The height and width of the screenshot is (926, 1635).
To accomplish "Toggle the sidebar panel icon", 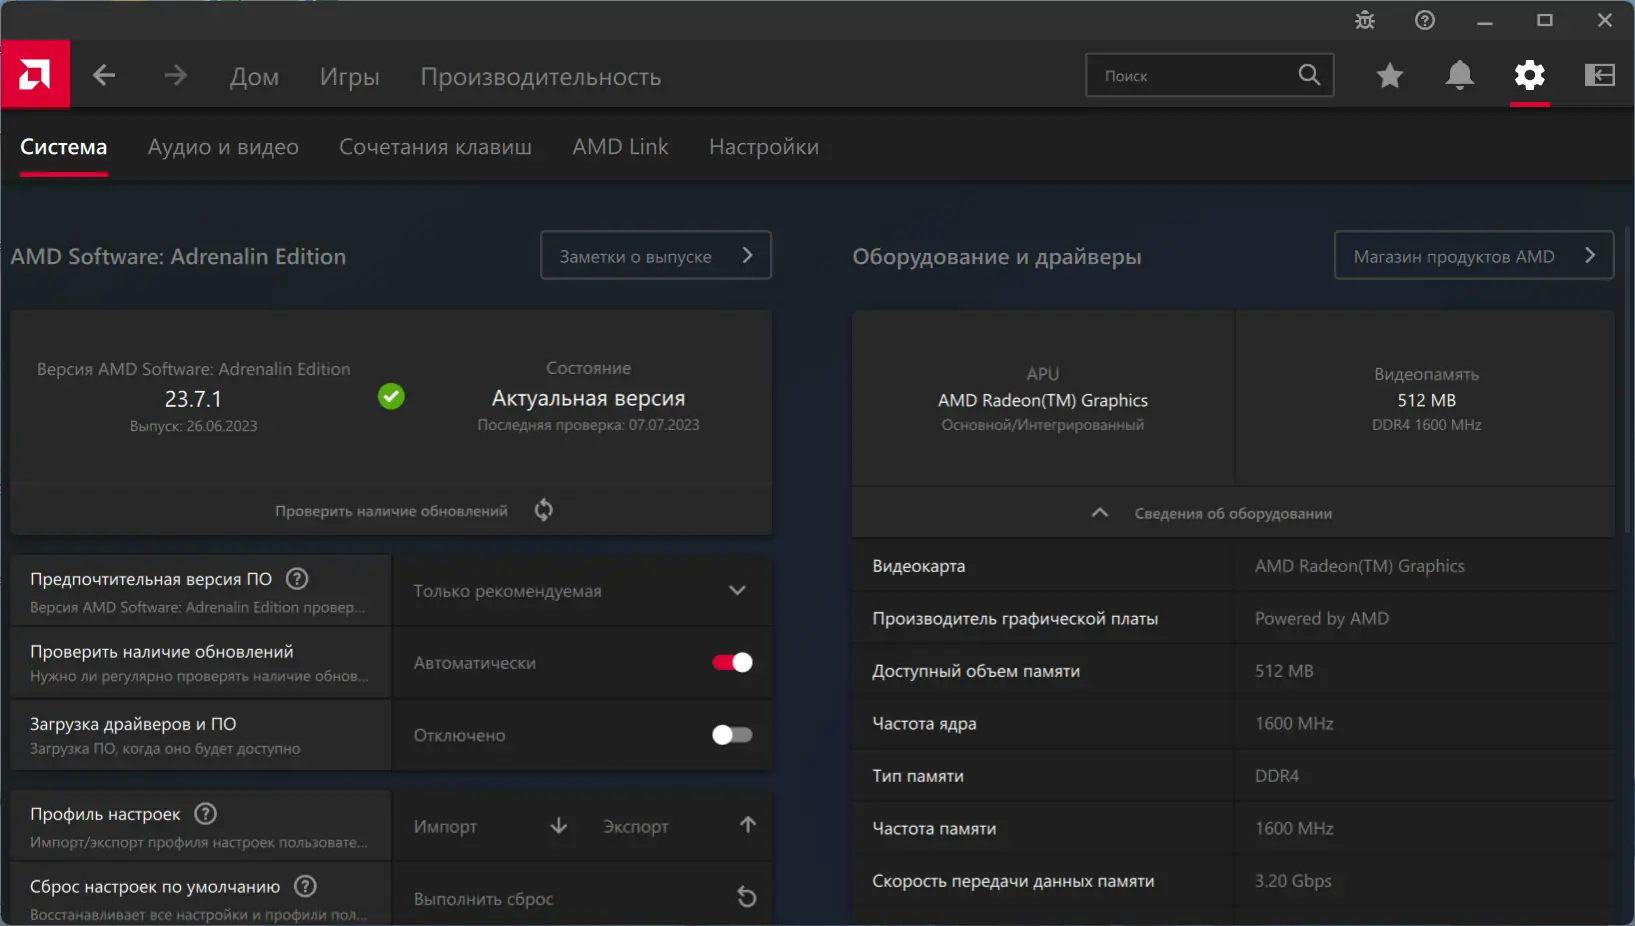I will click(x=1600, y=76).
